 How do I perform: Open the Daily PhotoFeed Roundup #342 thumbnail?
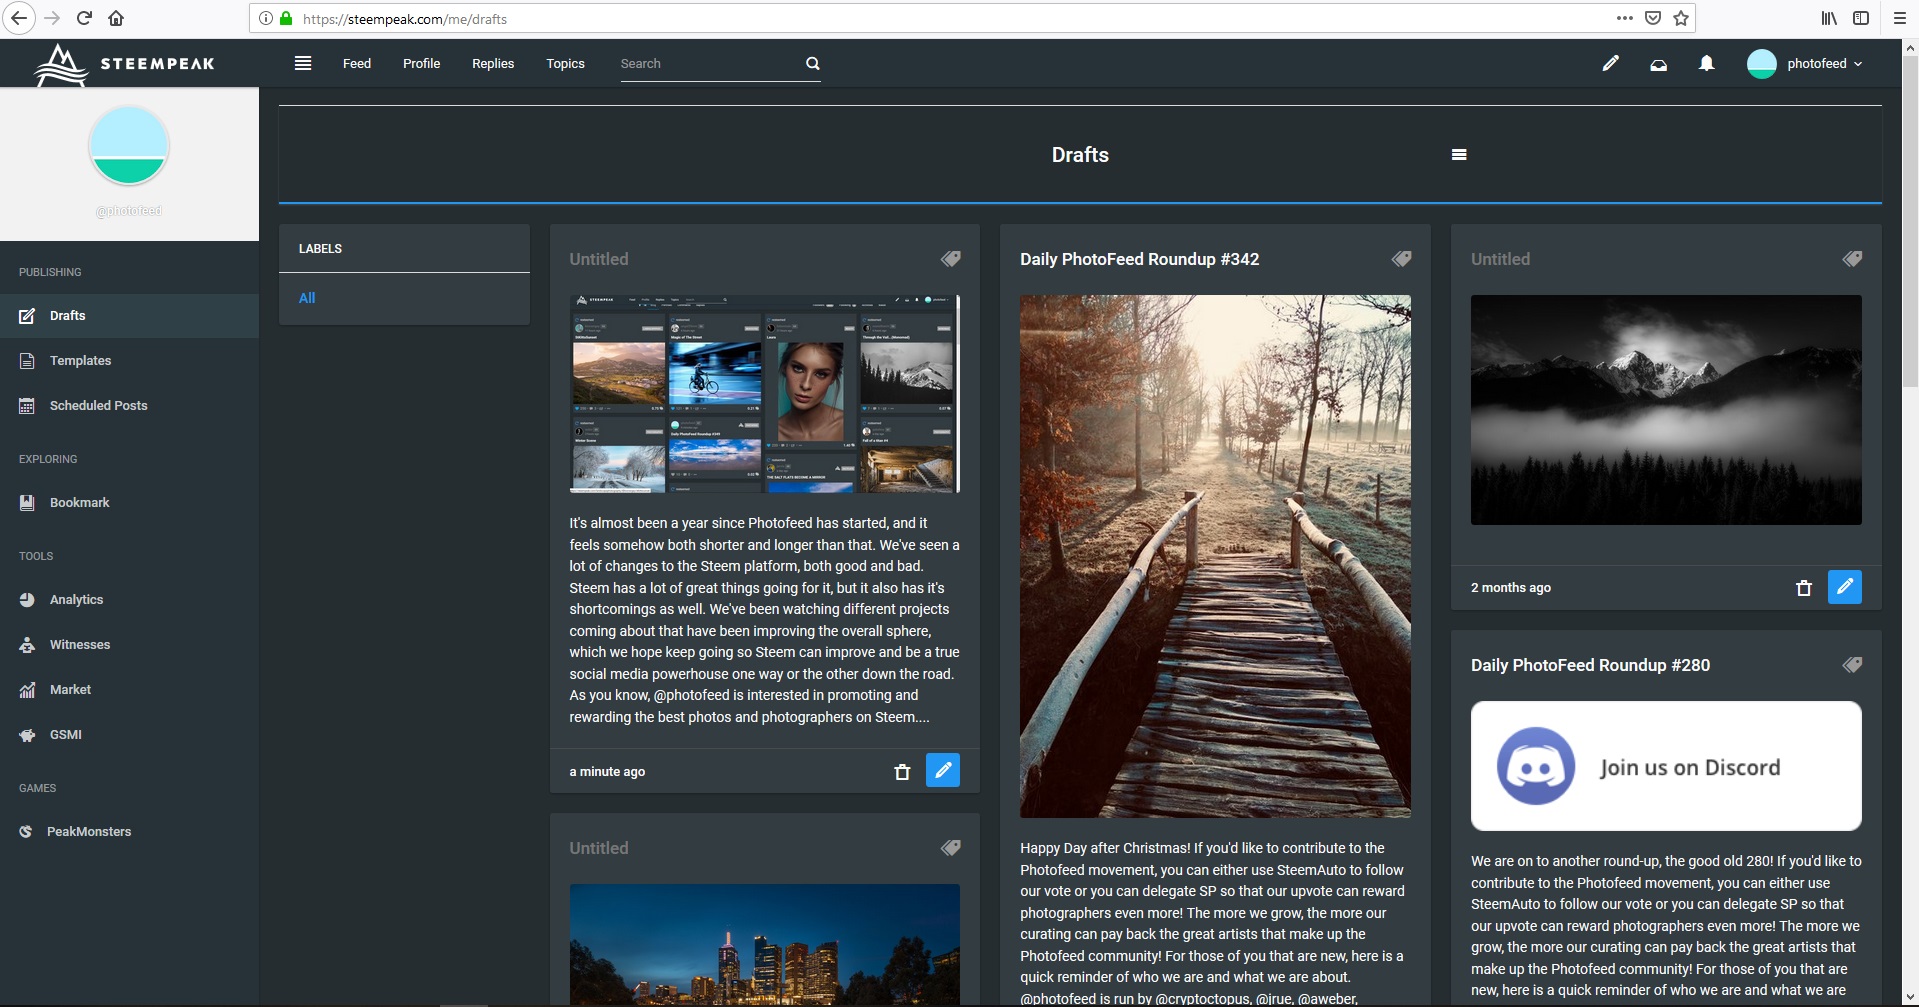1215,556
